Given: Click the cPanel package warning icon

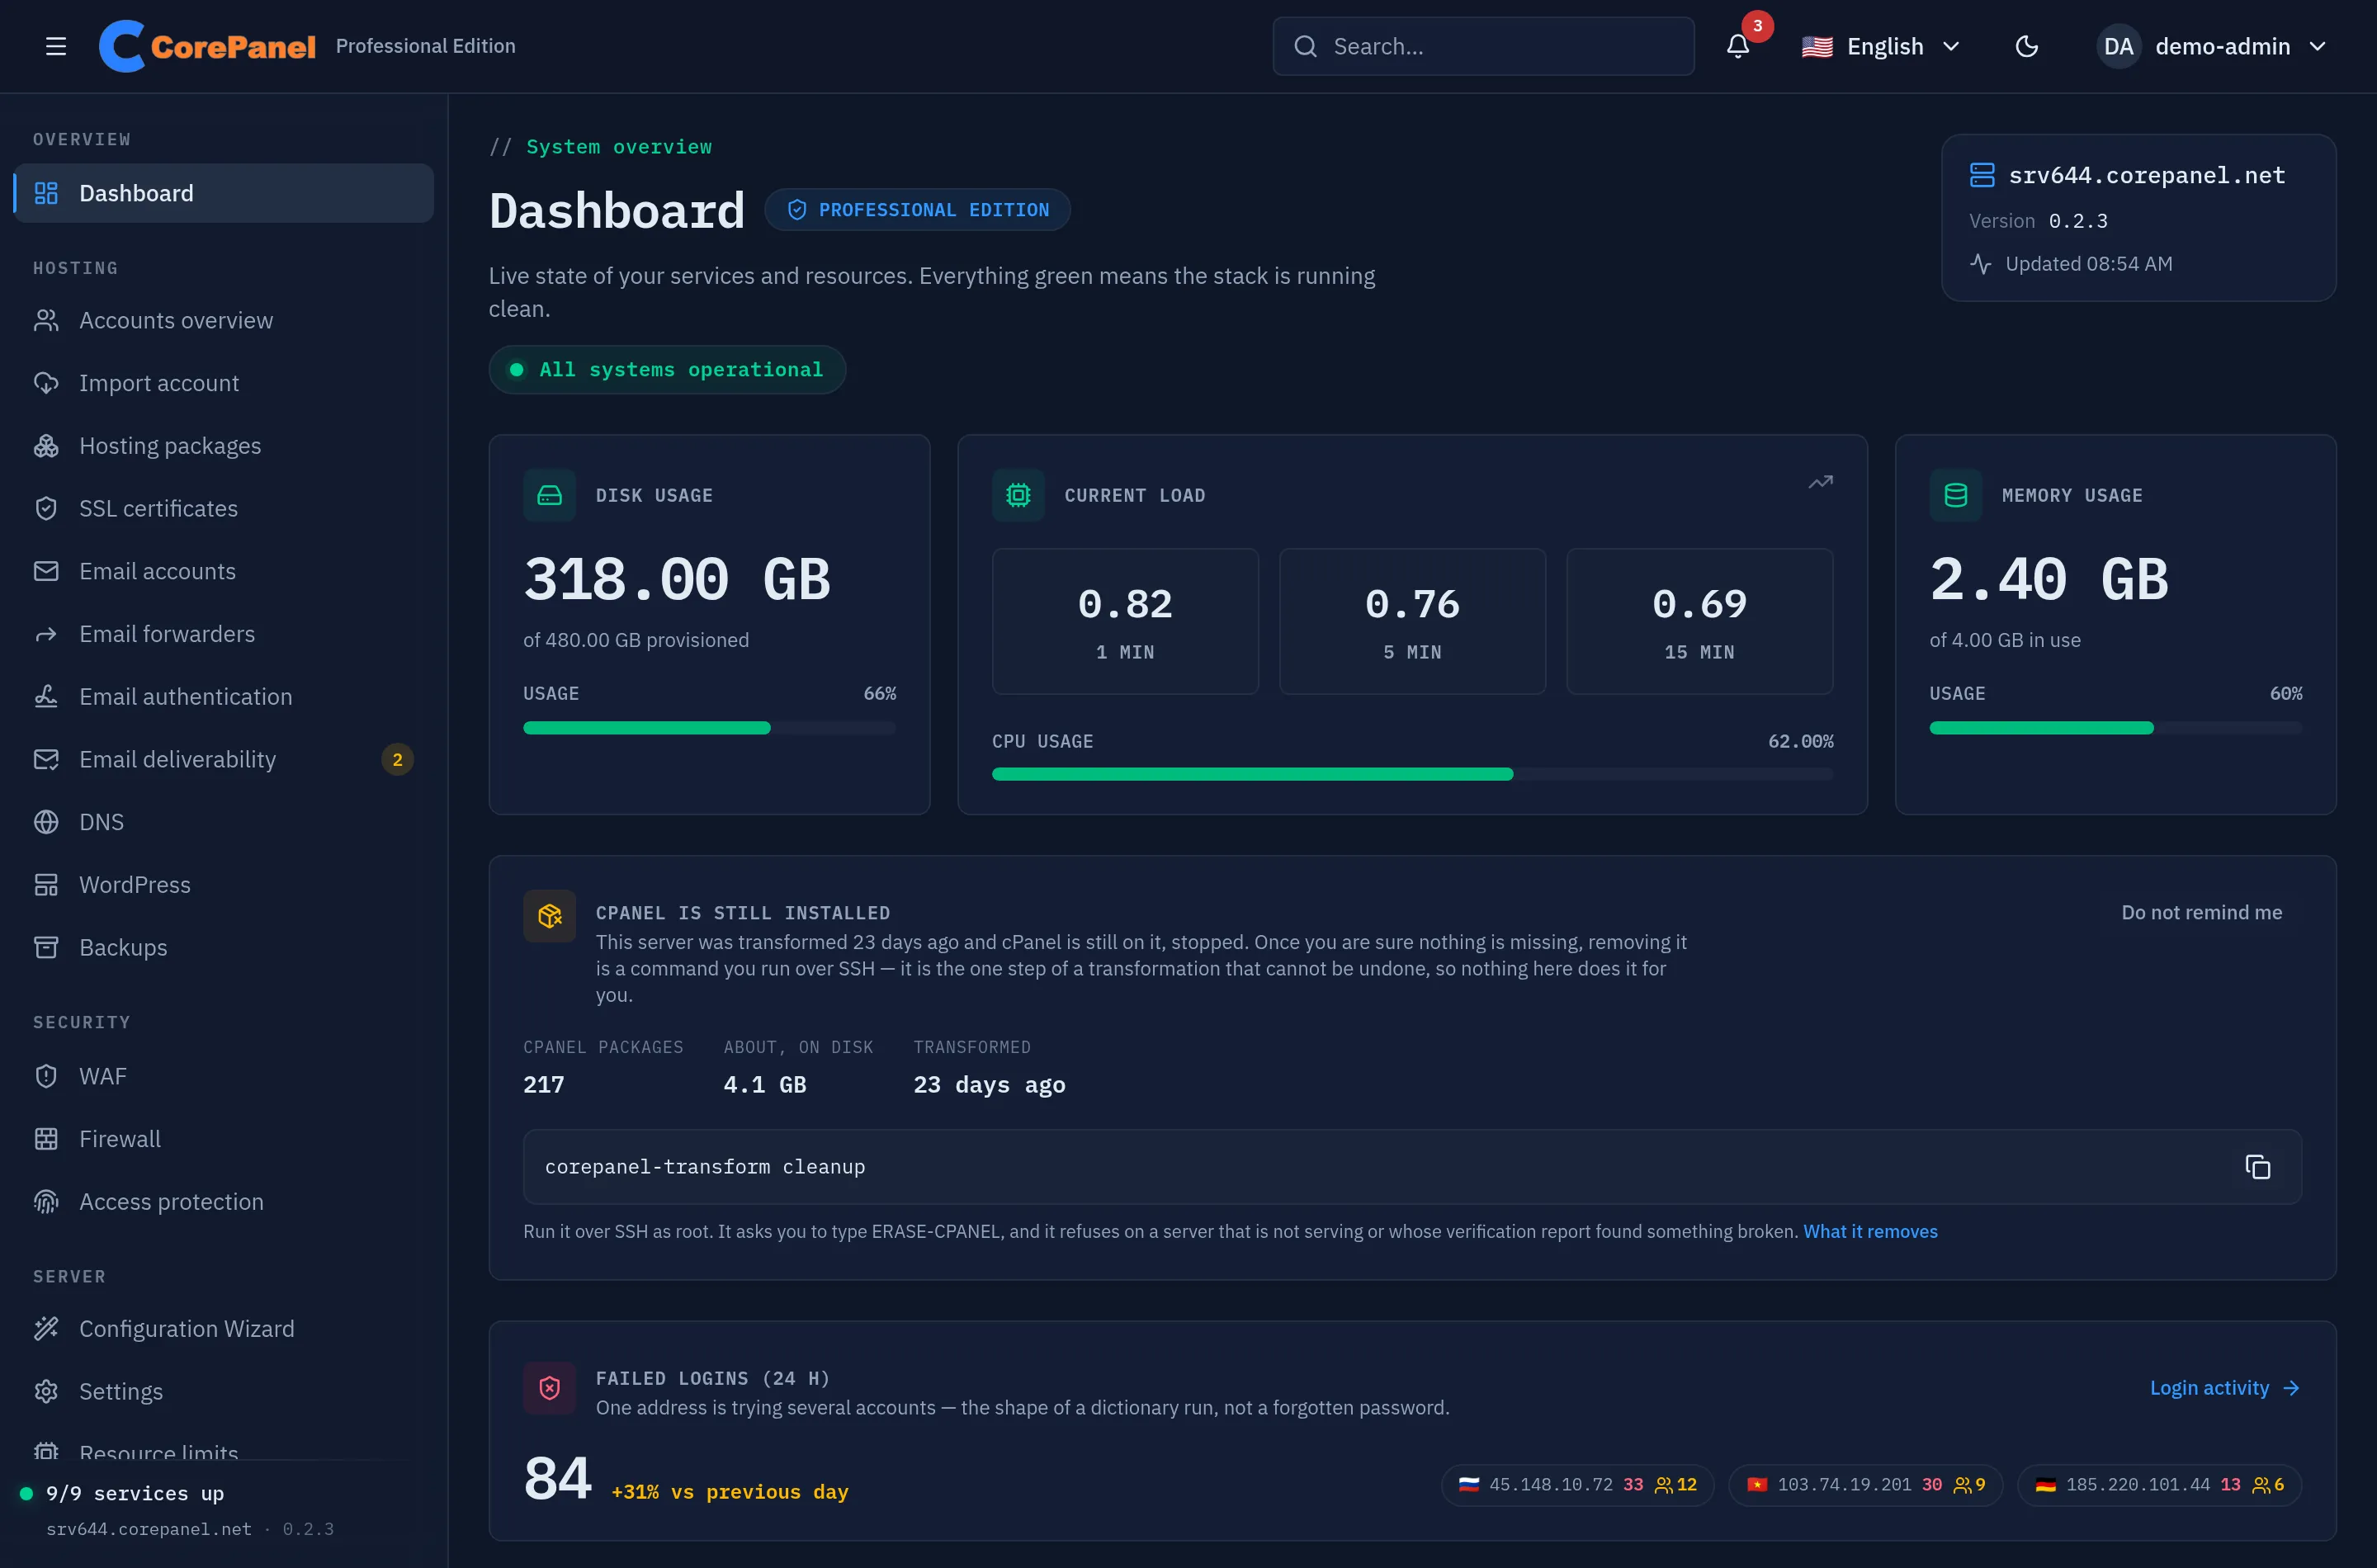Looking at the screenshot, I should pos(549,916).
